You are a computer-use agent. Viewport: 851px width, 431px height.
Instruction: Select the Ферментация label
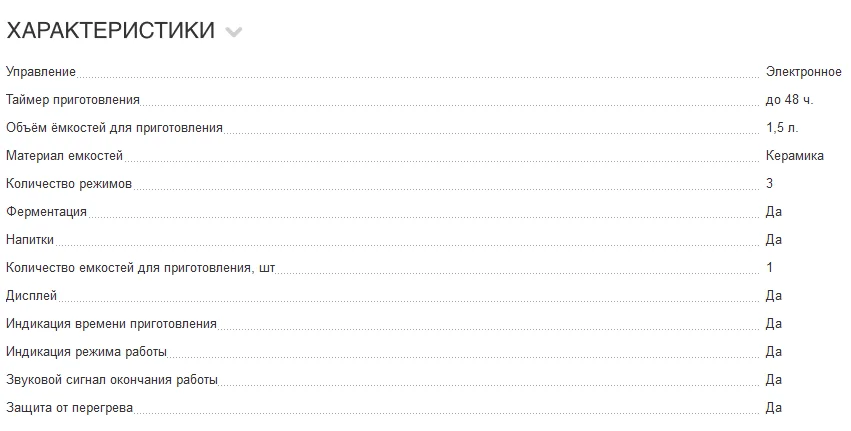point(46,212)
